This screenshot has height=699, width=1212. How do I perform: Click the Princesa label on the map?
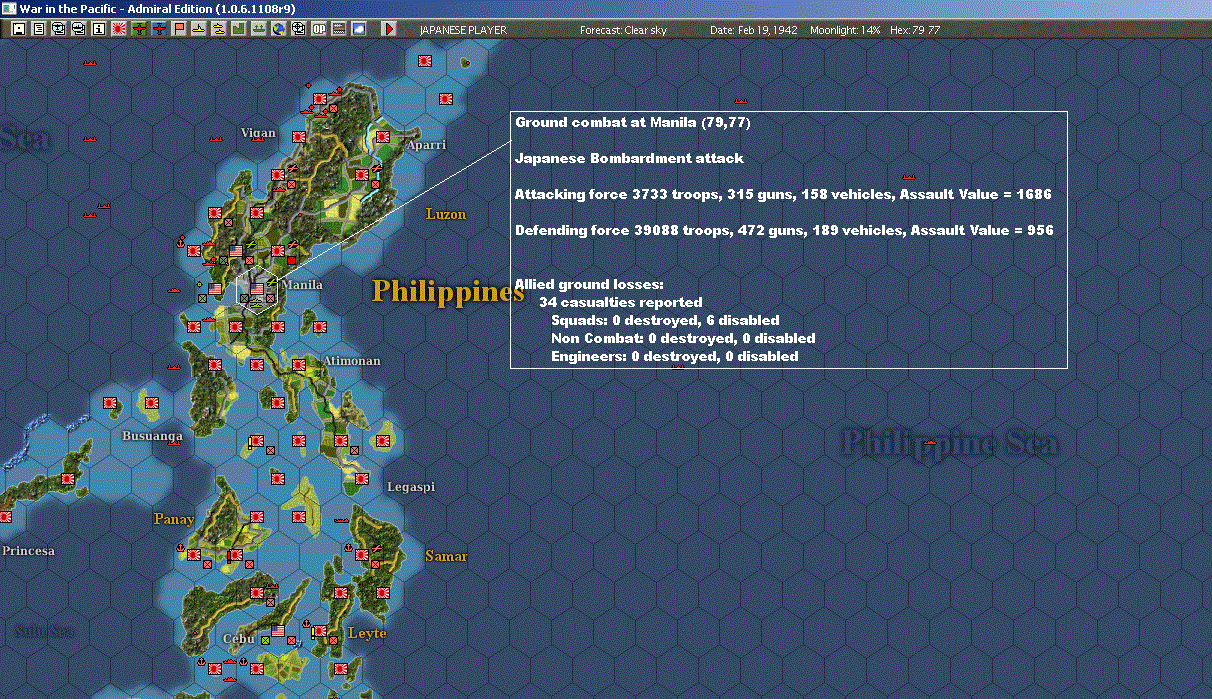28,551
